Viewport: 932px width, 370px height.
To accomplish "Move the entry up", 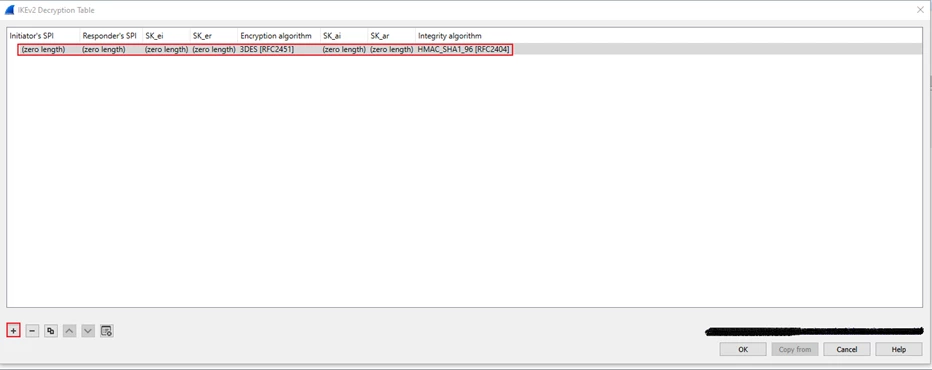I will coord(70,331).
